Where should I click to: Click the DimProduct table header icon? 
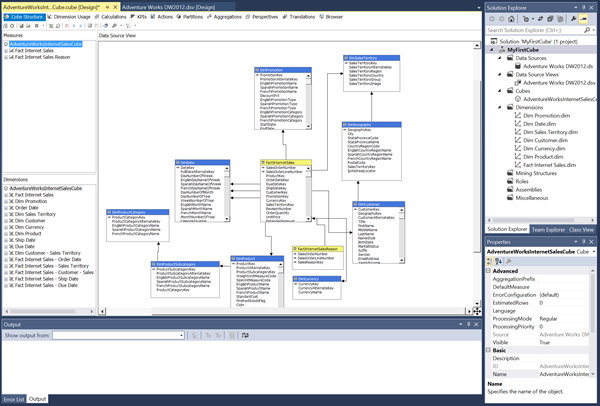coord(233,258)
